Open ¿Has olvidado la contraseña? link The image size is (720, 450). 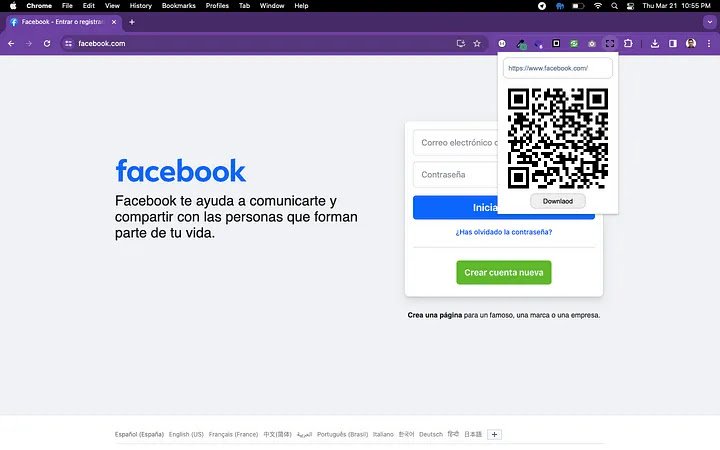coord(504,232)
